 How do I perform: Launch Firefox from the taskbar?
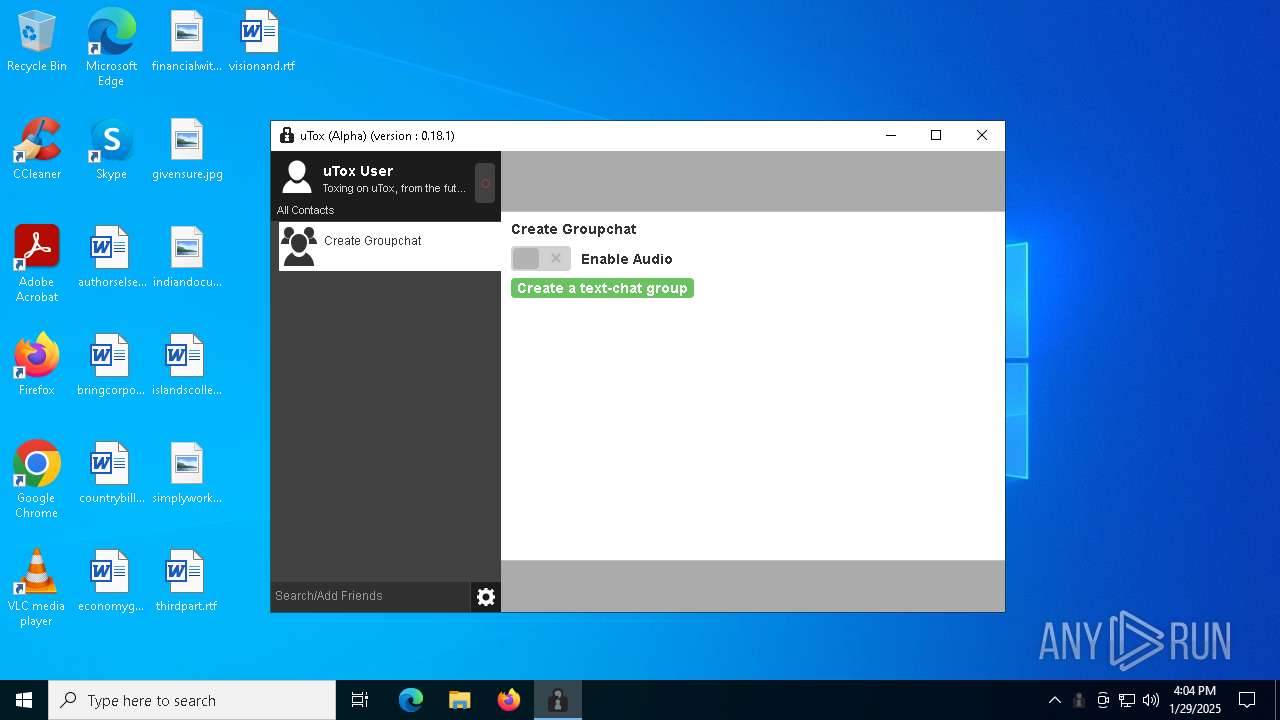coord(509,700)
